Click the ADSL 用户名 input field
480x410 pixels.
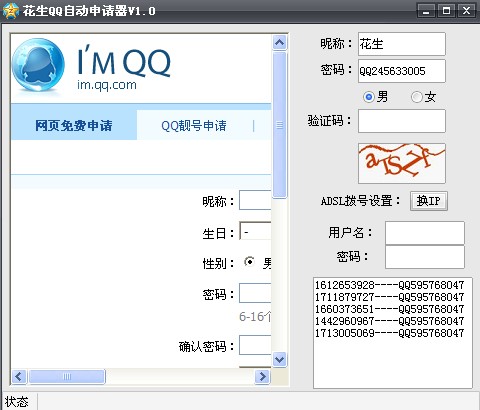pyautogui.click(x=425, y=233)
